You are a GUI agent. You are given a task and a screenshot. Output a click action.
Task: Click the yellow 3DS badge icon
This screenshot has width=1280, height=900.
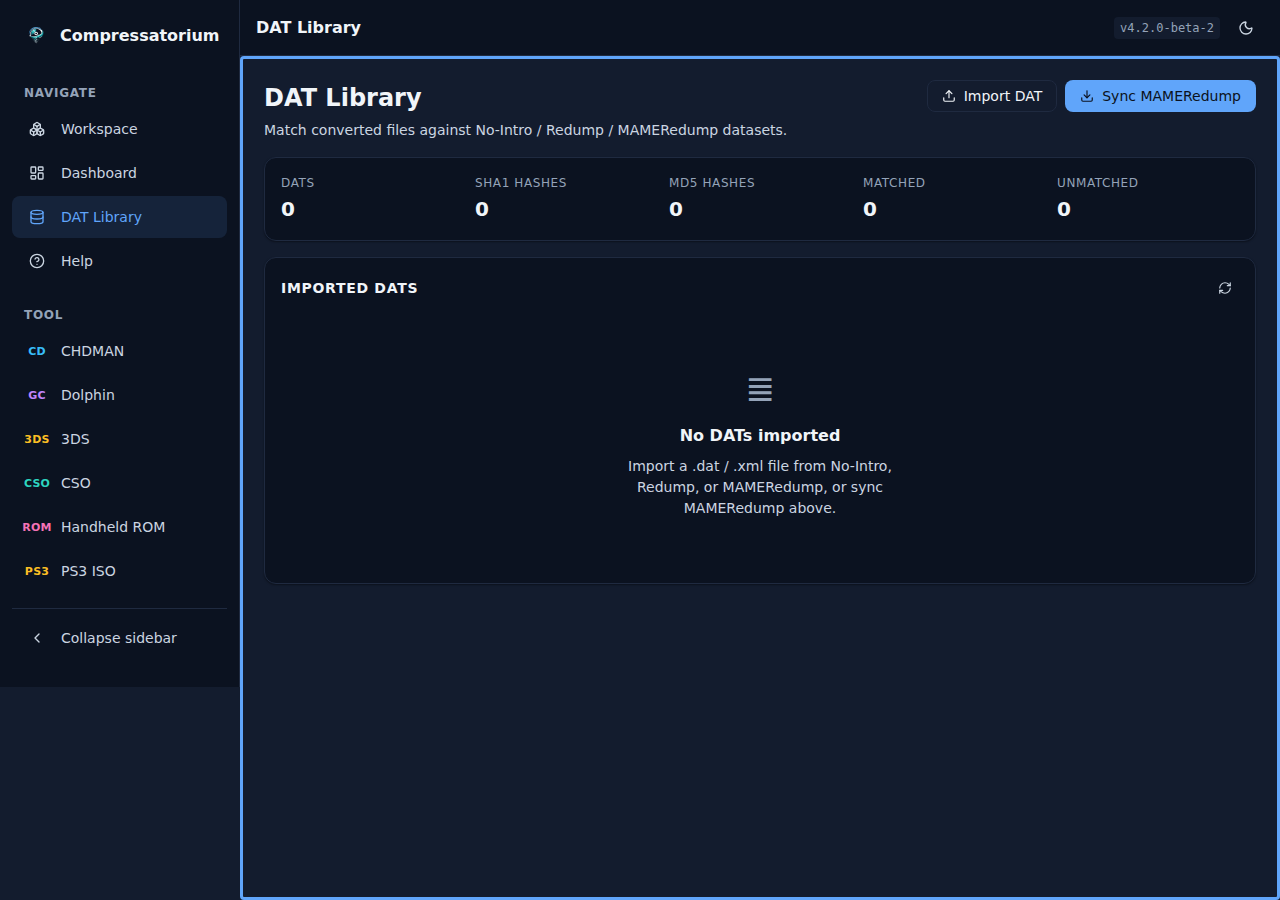click(x=37, y=439)
